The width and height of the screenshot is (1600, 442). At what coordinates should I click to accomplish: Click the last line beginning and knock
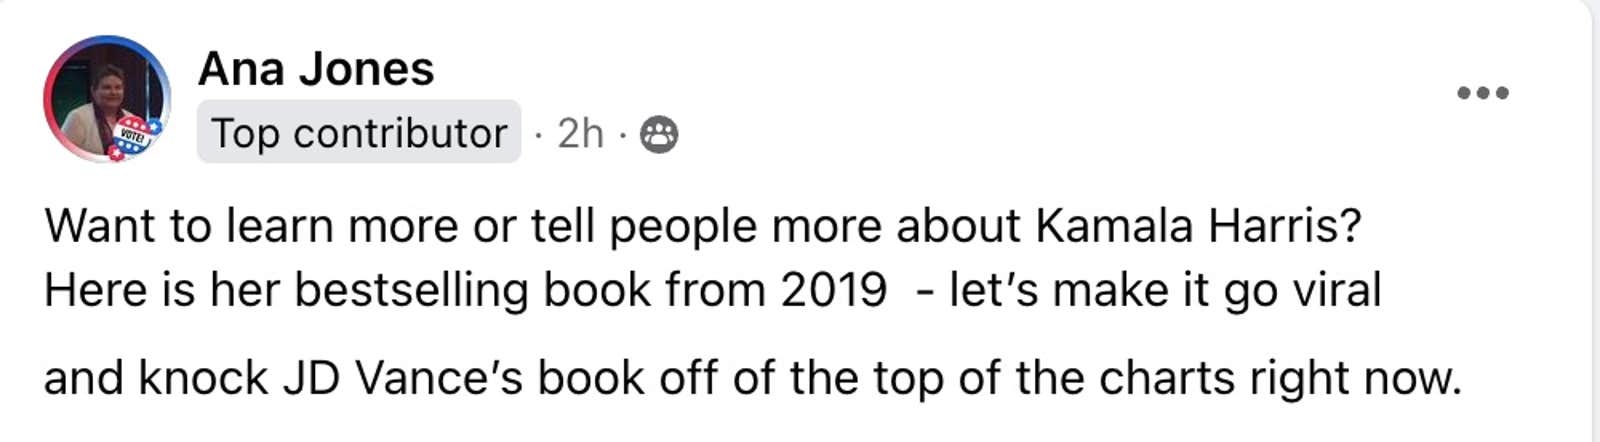pyautogui.click(x=752, y=379)
